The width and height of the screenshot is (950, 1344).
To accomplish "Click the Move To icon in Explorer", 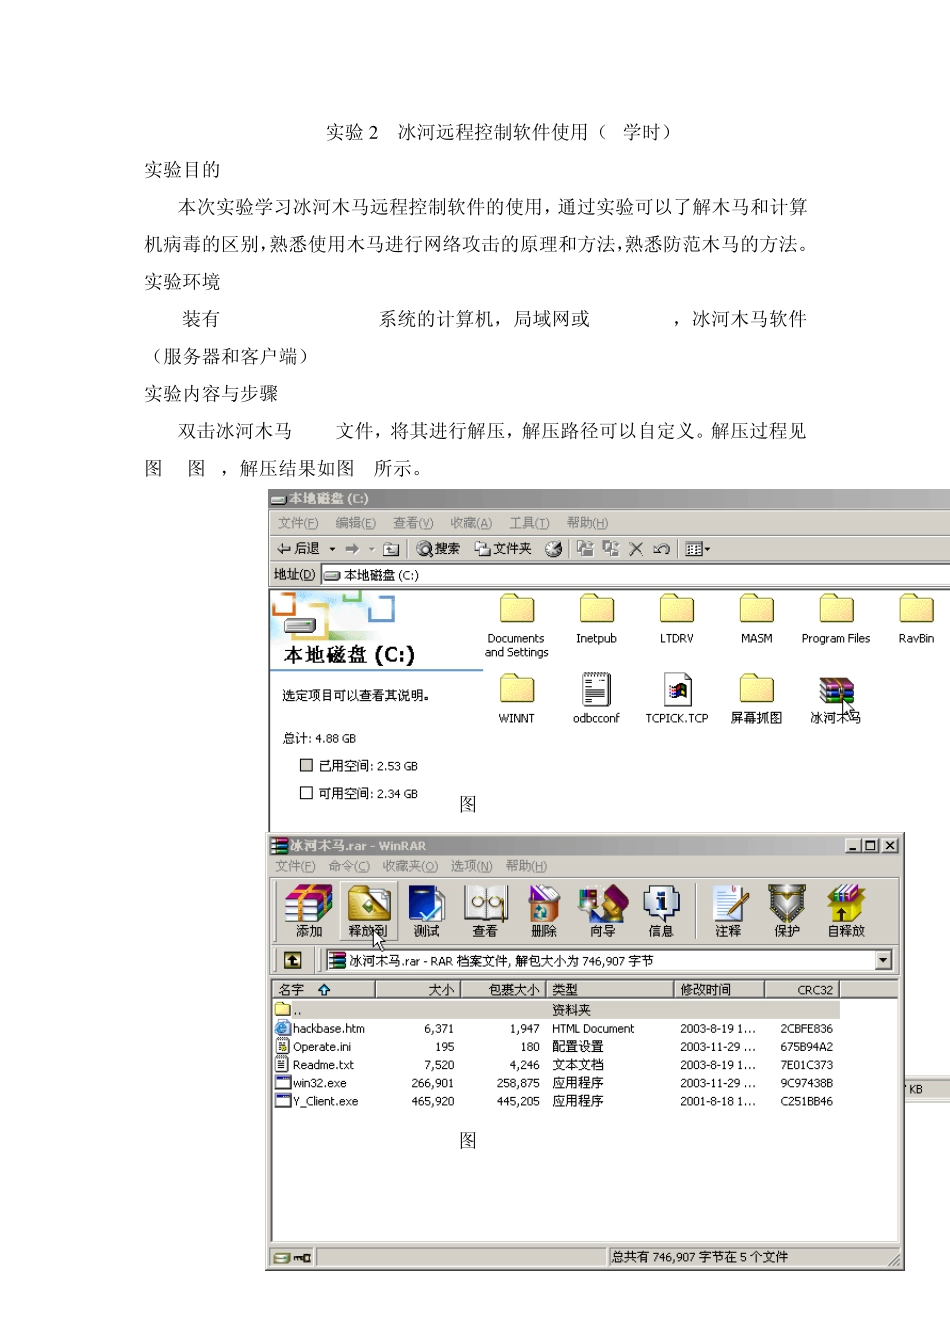I will tap(585, 548).
